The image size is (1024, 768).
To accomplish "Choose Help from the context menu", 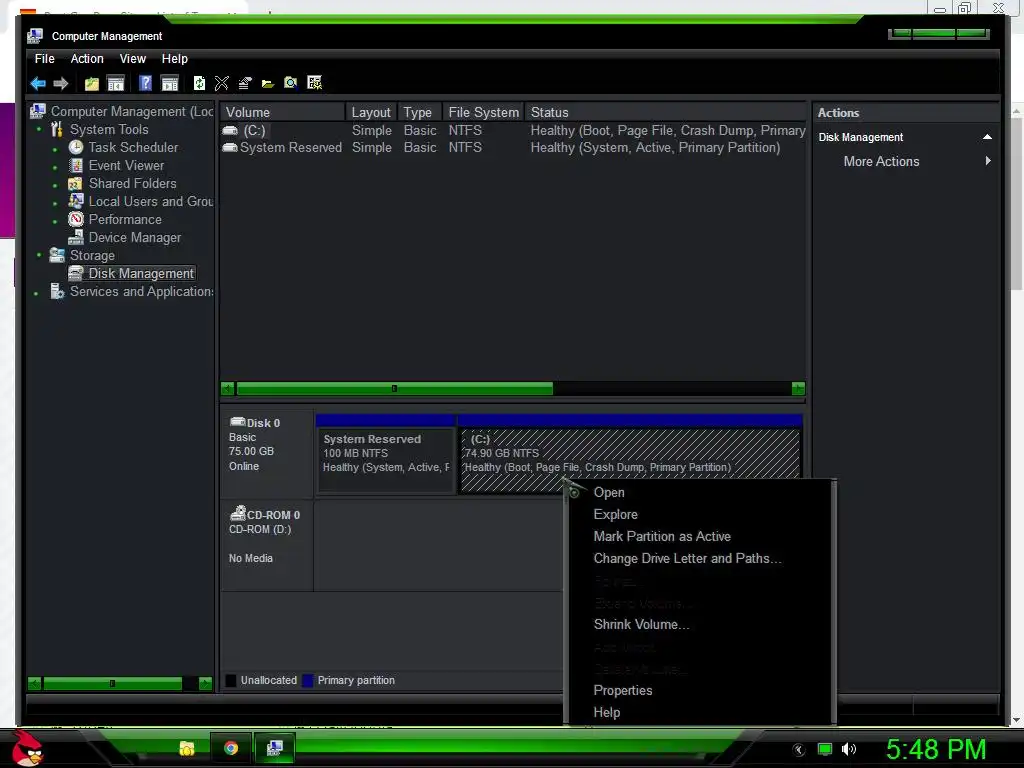I will (699, 712).
